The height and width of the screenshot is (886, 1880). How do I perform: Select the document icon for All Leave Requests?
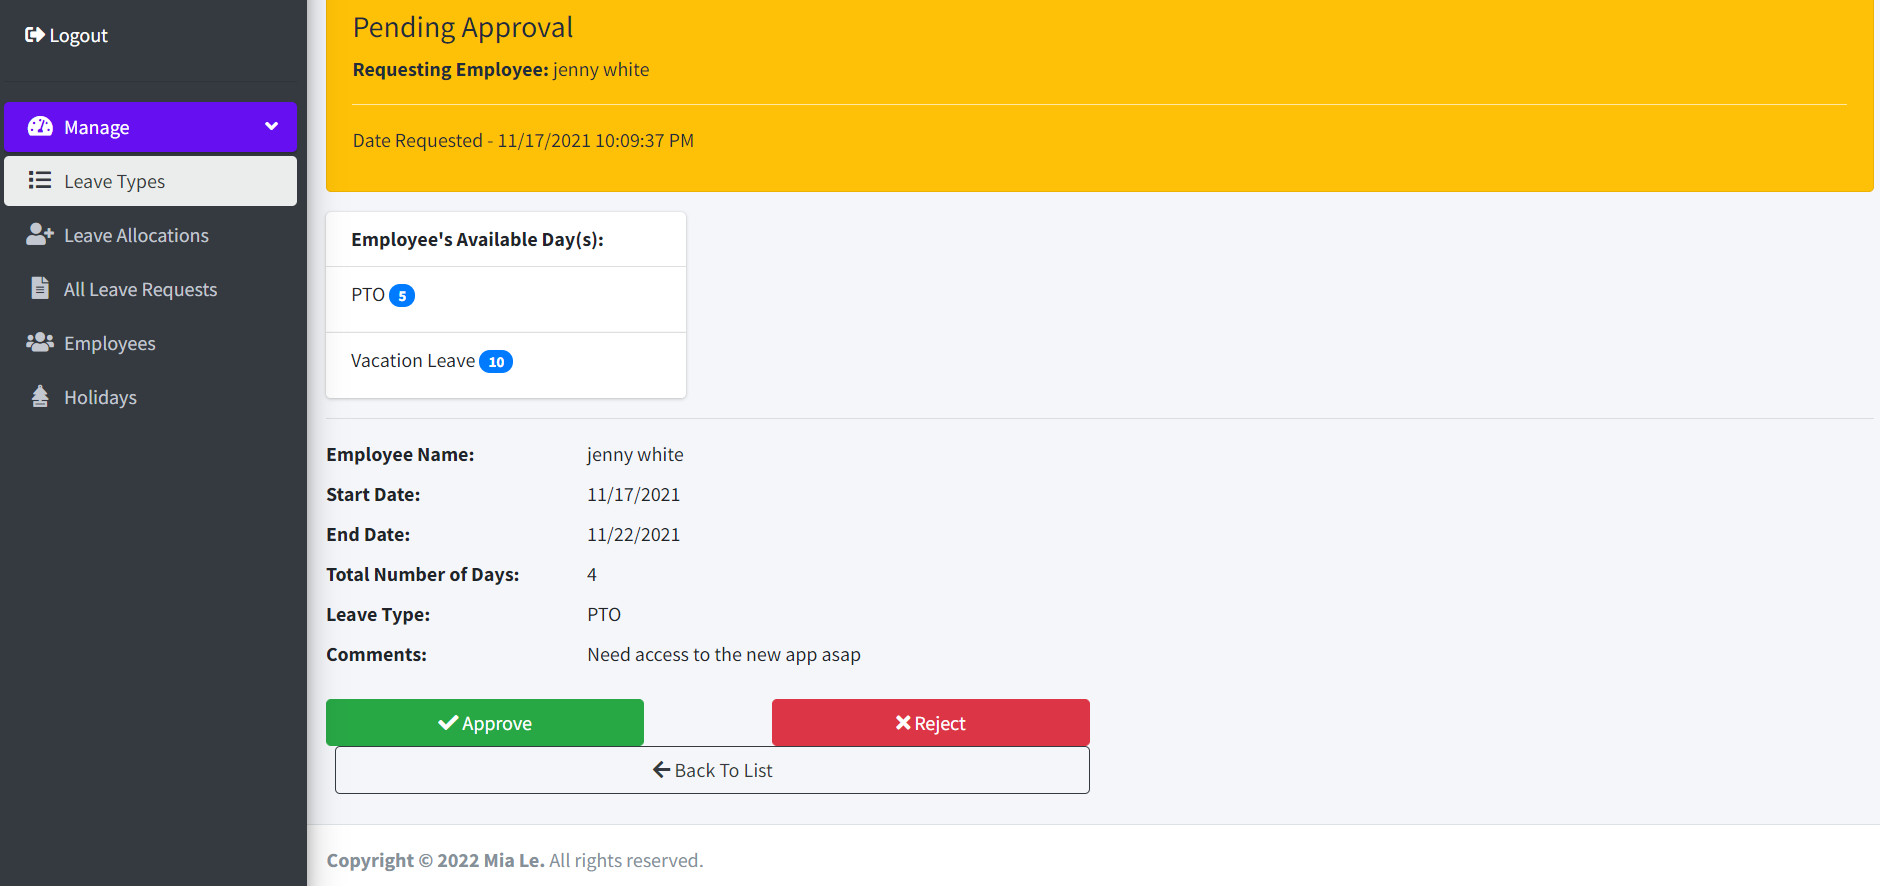point(40,288)
